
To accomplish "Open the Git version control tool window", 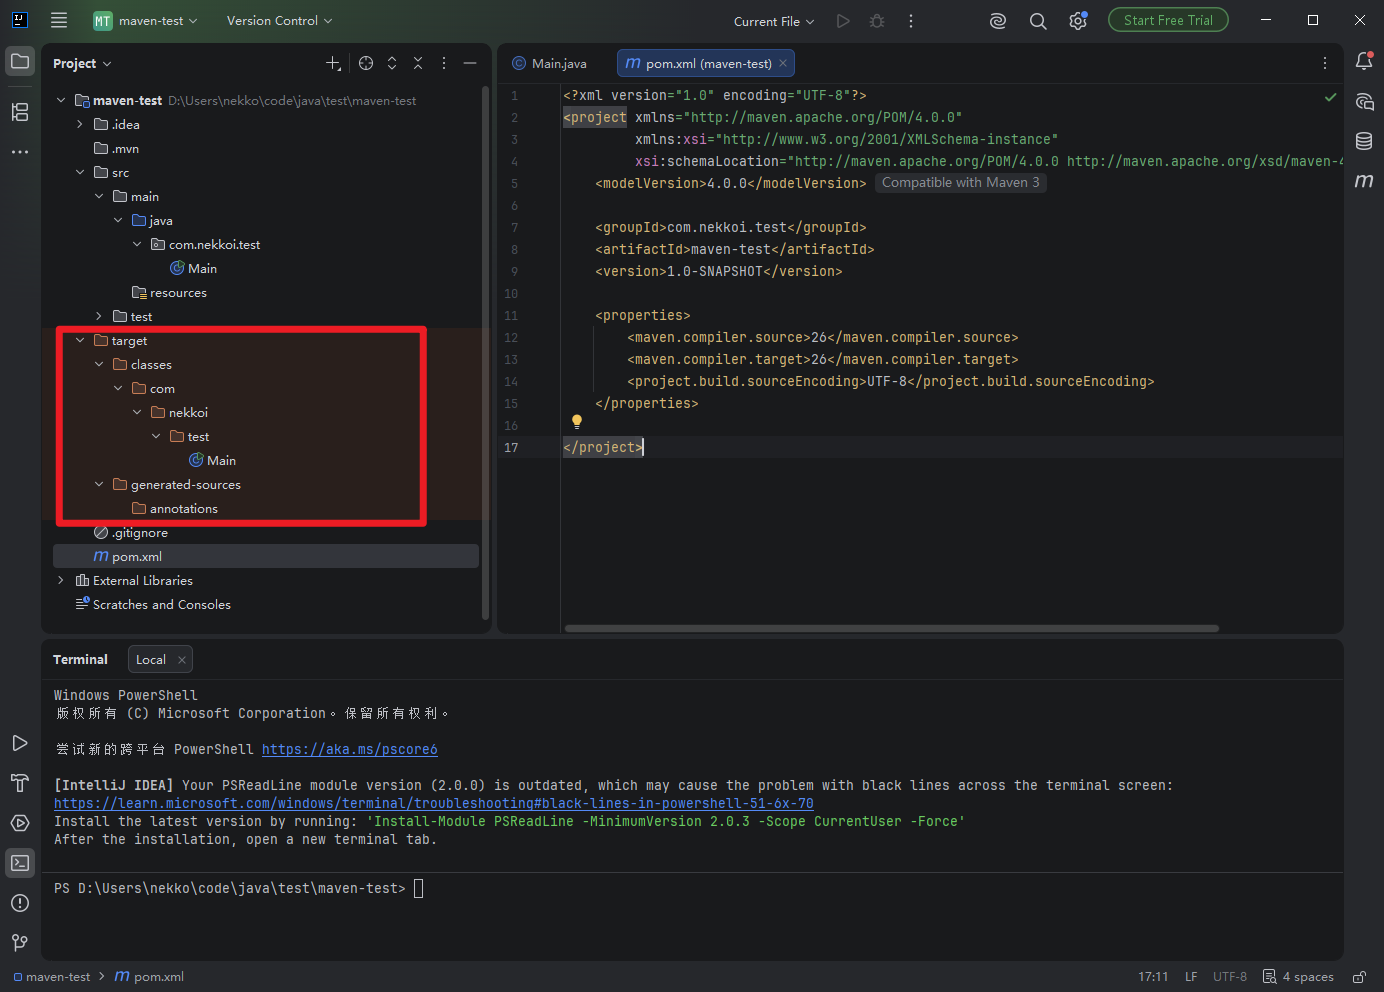I will 20,943.
